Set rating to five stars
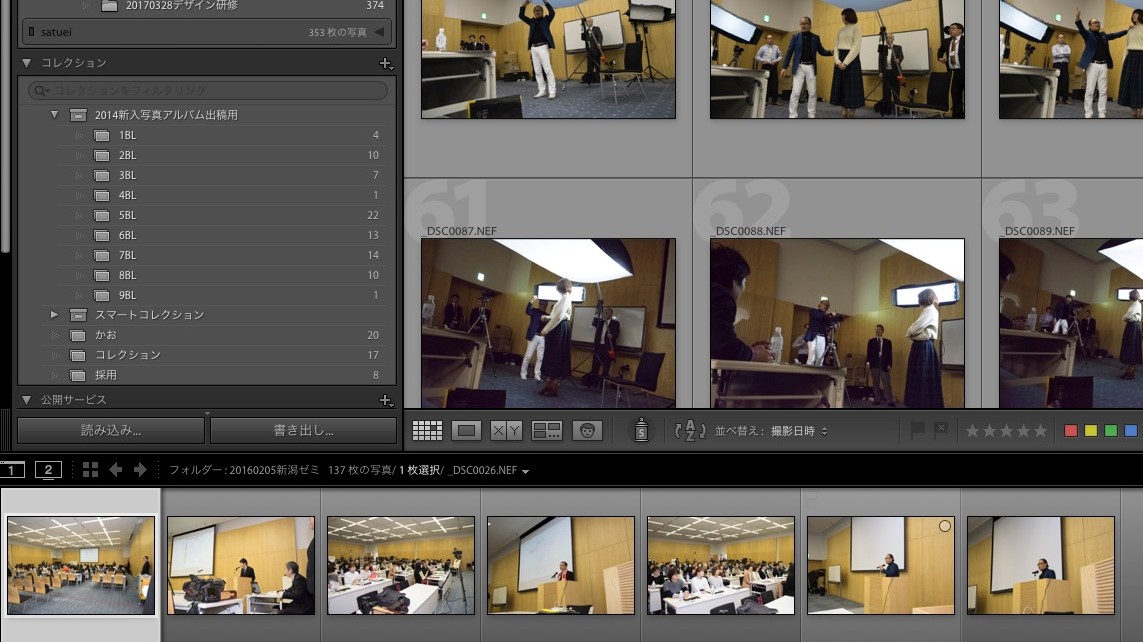The image size is (1143, 642). (1040, 431)
